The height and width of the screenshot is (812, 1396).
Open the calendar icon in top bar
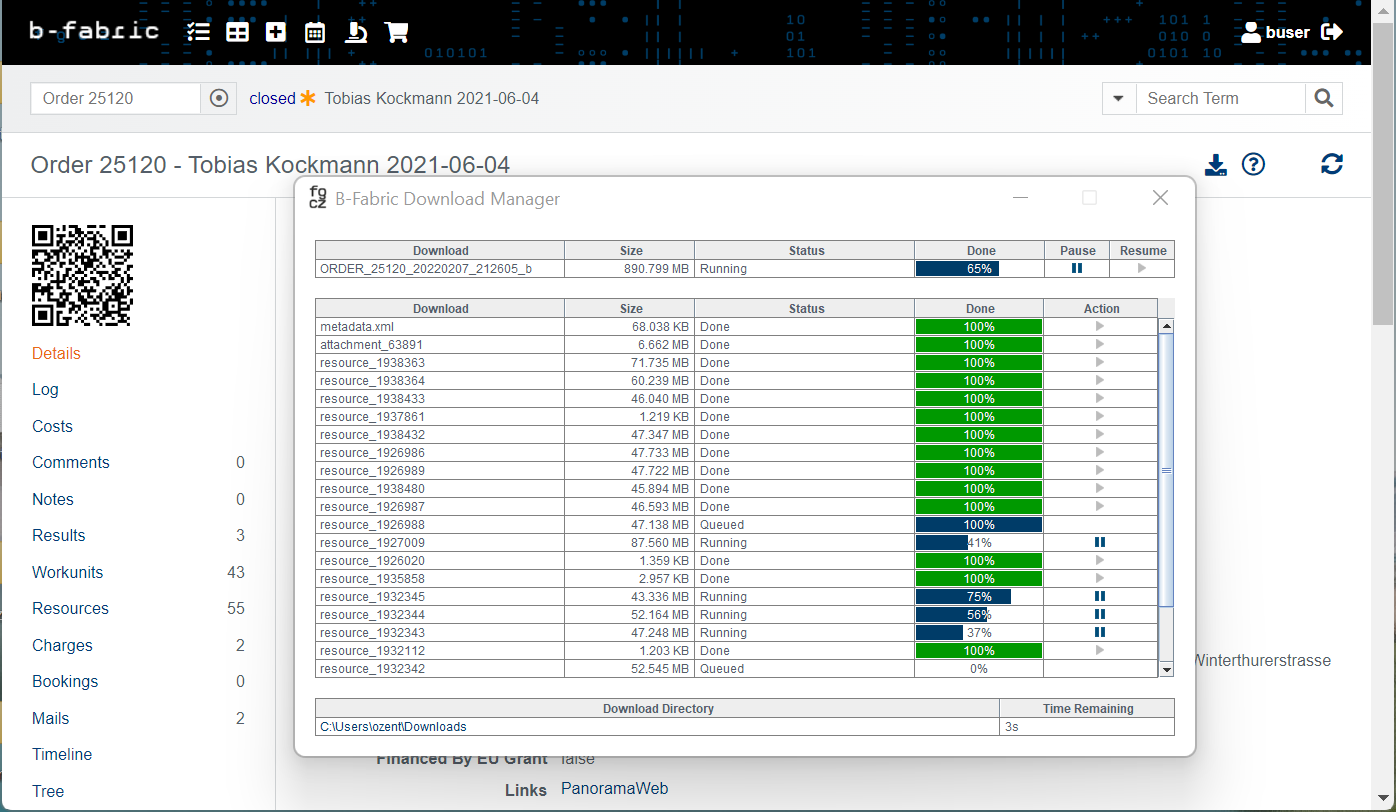click(315, 32)
